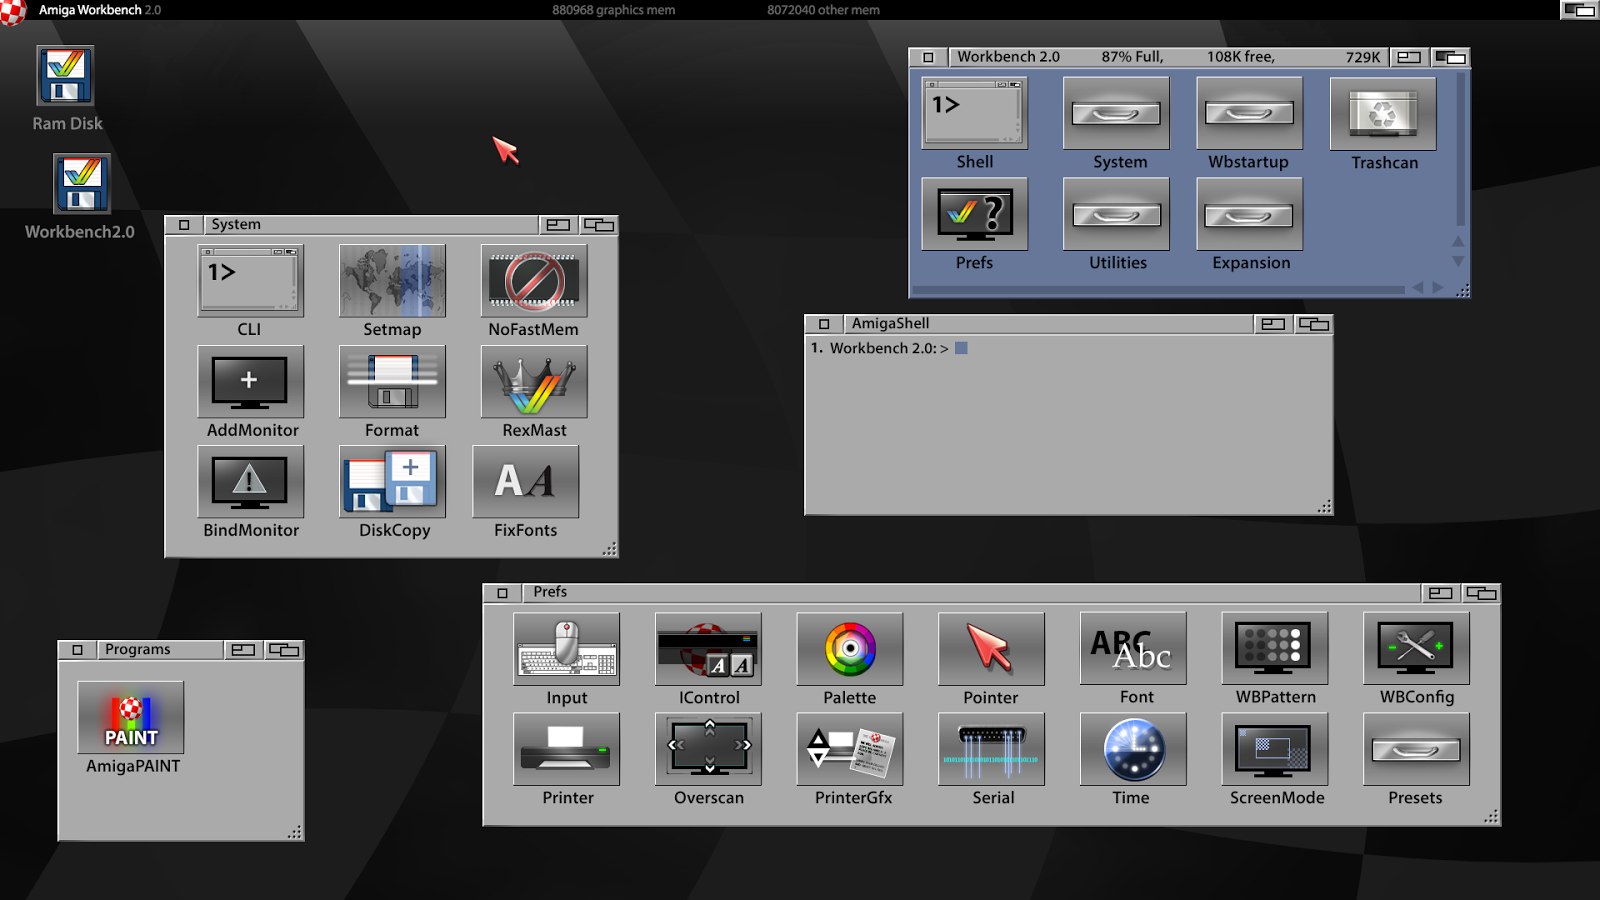1600x900 pixels.
Task: Open the Ram Disk desktop icon
Action: coord(65,76)
